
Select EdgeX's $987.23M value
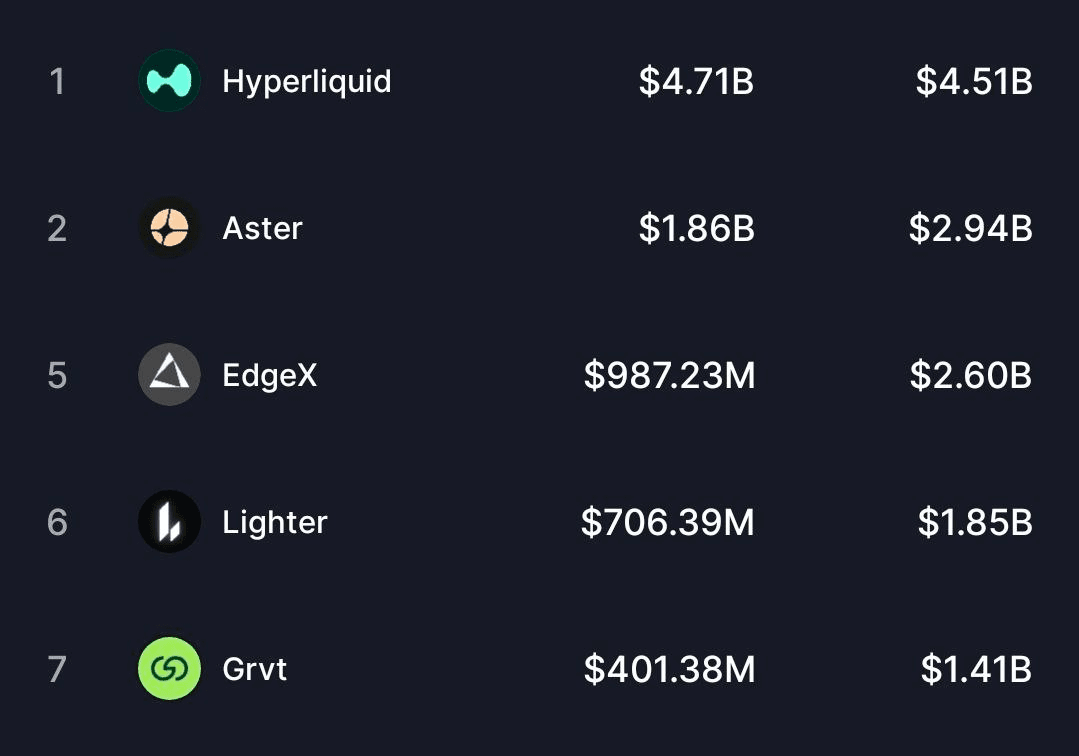(669, 375)
